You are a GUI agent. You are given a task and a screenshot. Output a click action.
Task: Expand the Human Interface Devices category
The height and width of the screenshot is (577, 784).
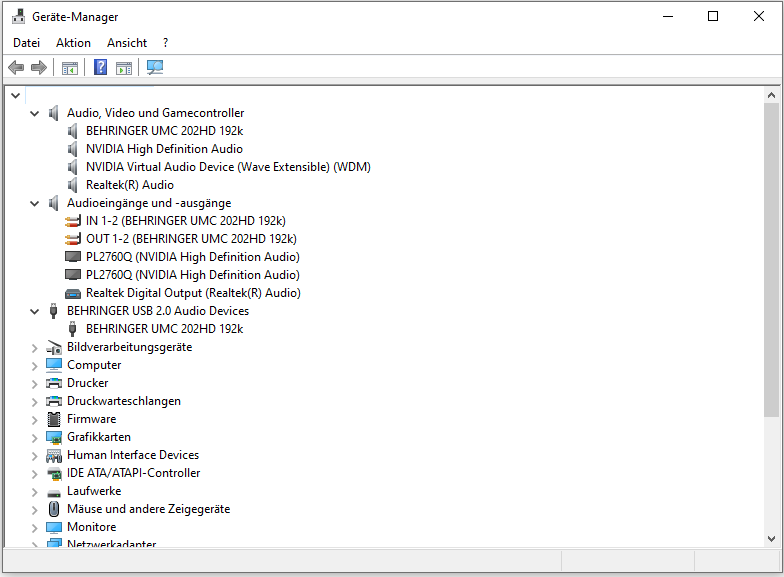click(x=34, y=456)
